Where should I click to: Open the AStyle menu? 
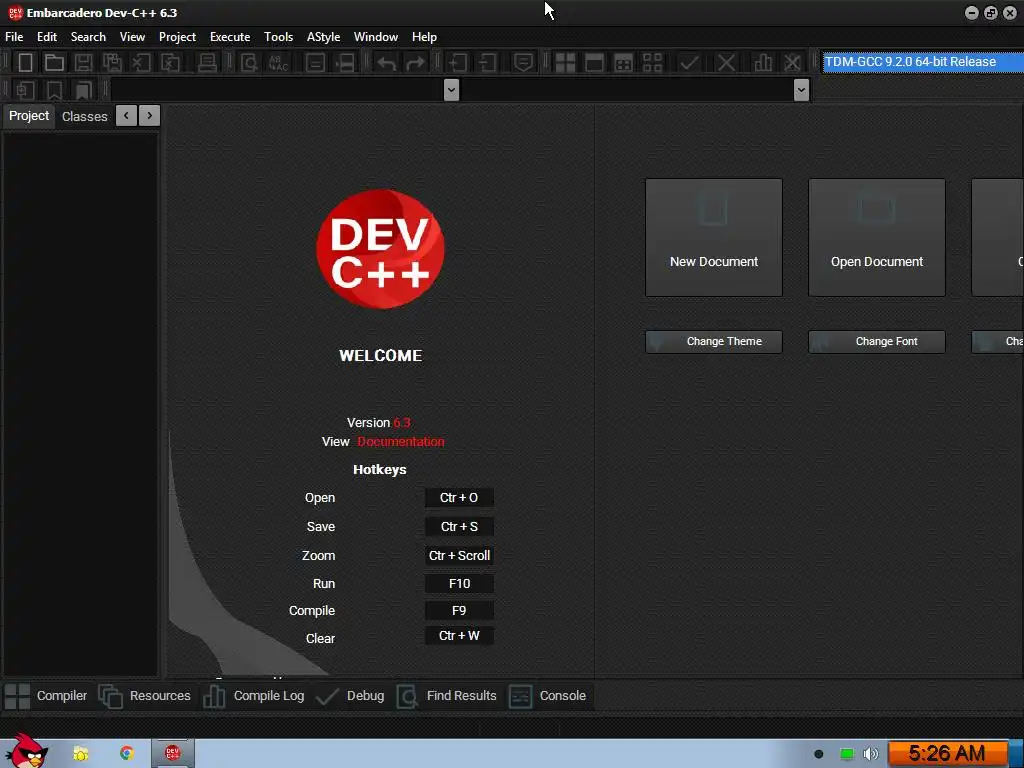pos(323,37)
